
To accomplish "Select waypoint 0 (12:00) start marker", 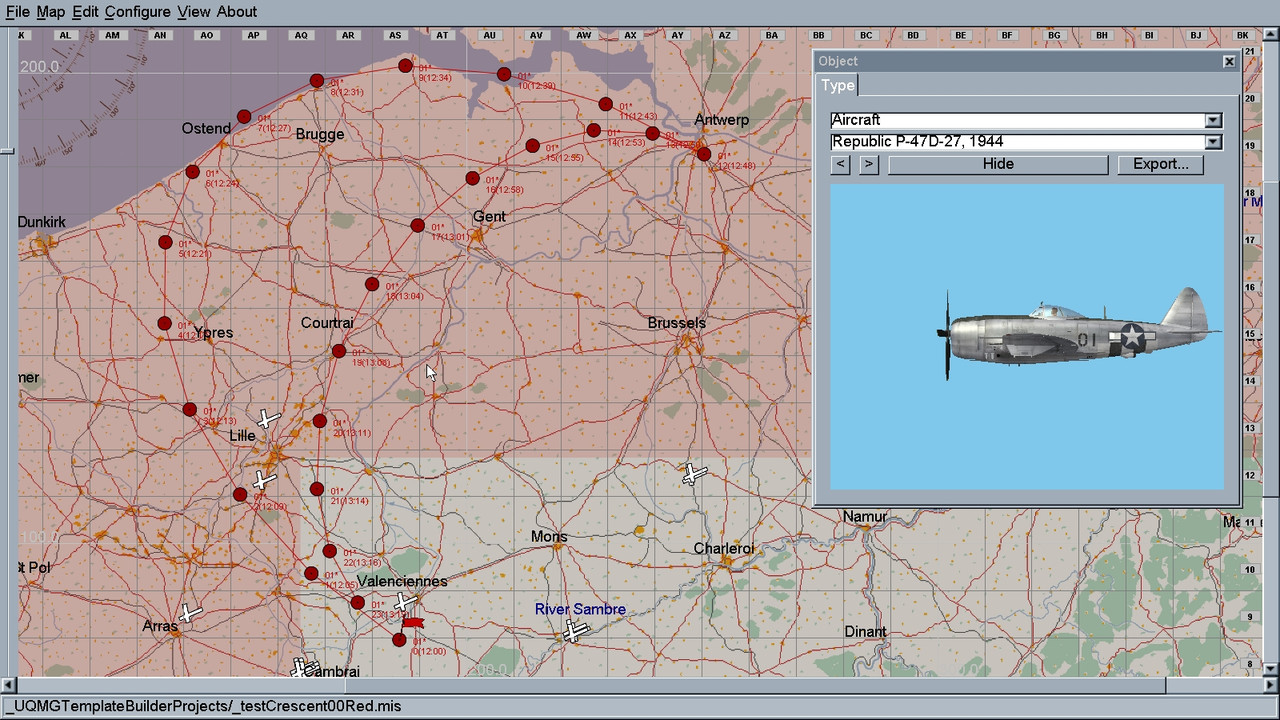I will (399, 640).
